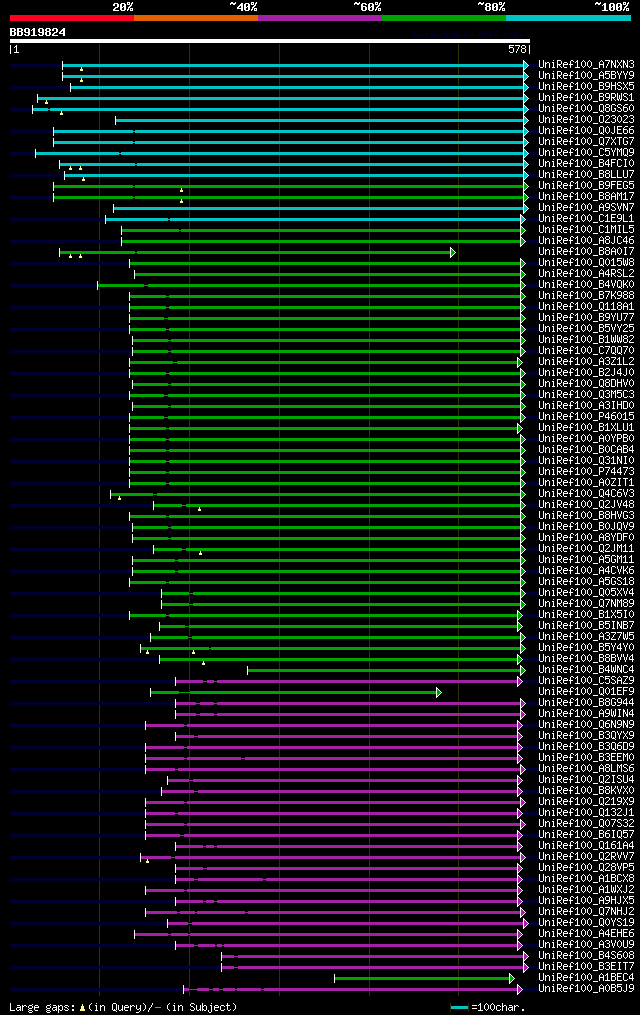
Task: Click the green ~80% identity legend segment
Action: (444, 18)
